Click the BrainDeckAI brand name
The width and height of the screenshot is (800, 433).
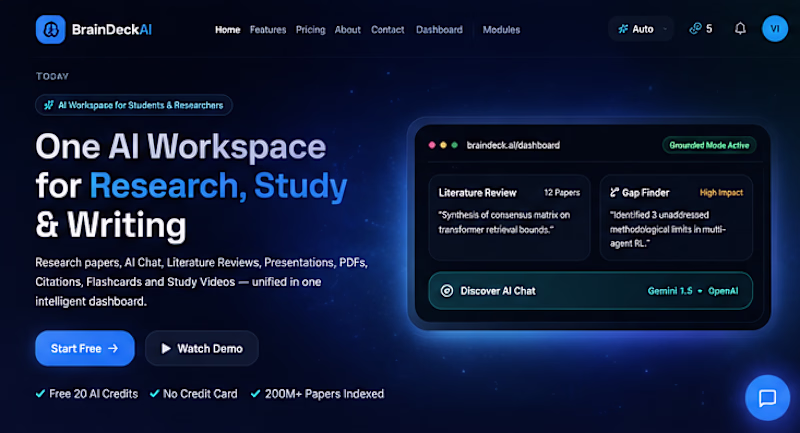[x=112, y=30]
